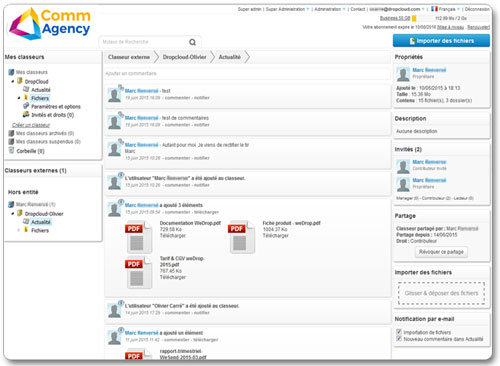Click the file icon on the import button
Screen dimensions: 500x366
click(x=412, y=41)
